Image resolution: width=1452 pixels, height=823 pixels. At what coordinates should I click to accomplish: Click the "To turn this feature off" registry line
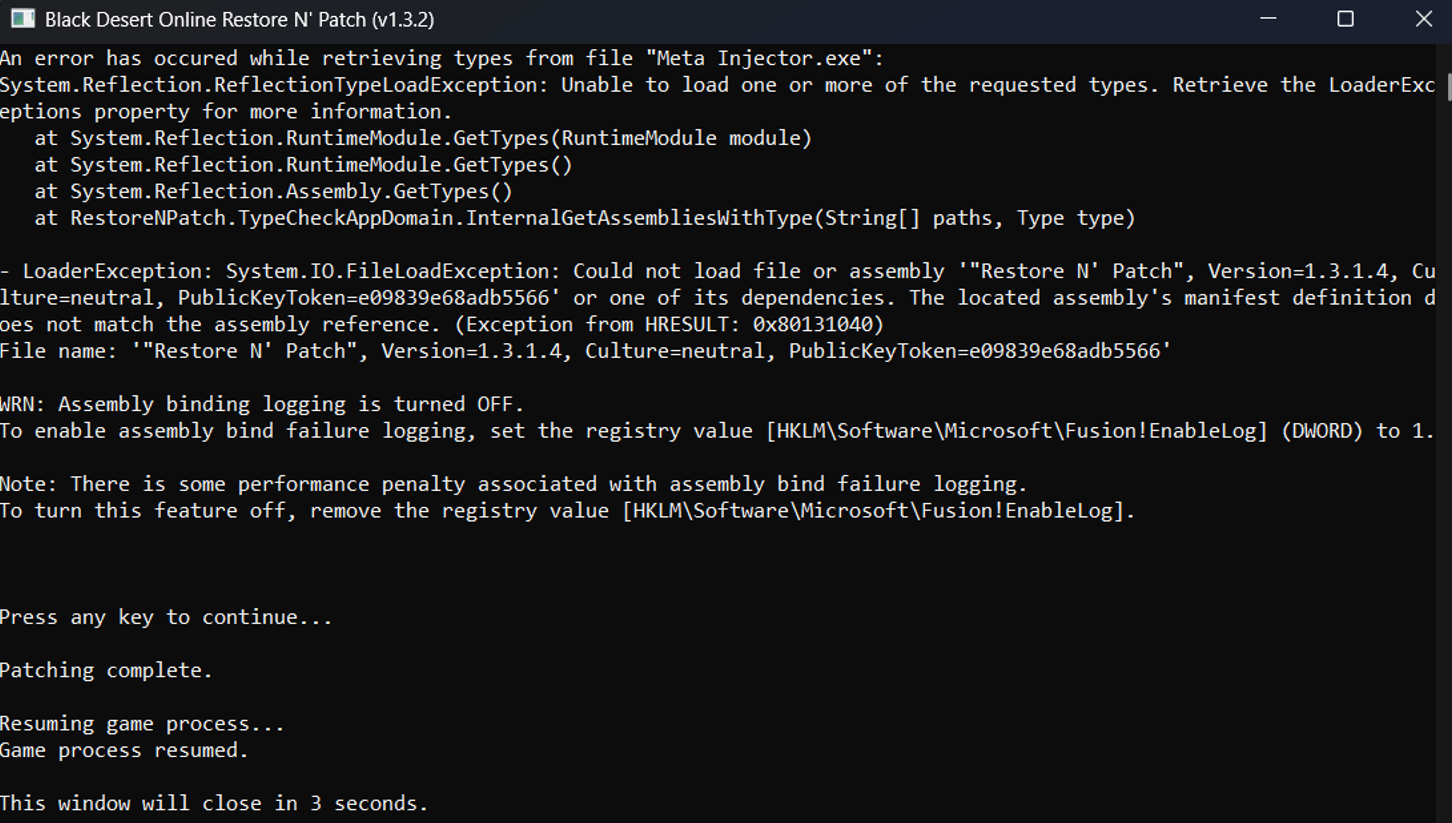pos(567,511)
